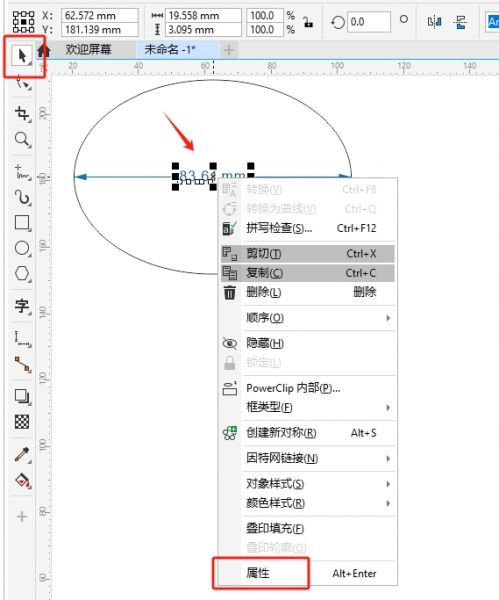
Task: Expand the 框类型 submenu
Action: point(308,407)
